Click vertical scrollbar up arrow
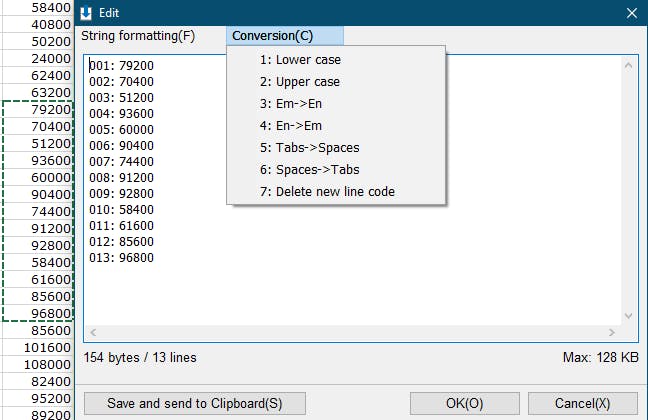The width and height of the screenshot is (648, 420). click(629, 64)
